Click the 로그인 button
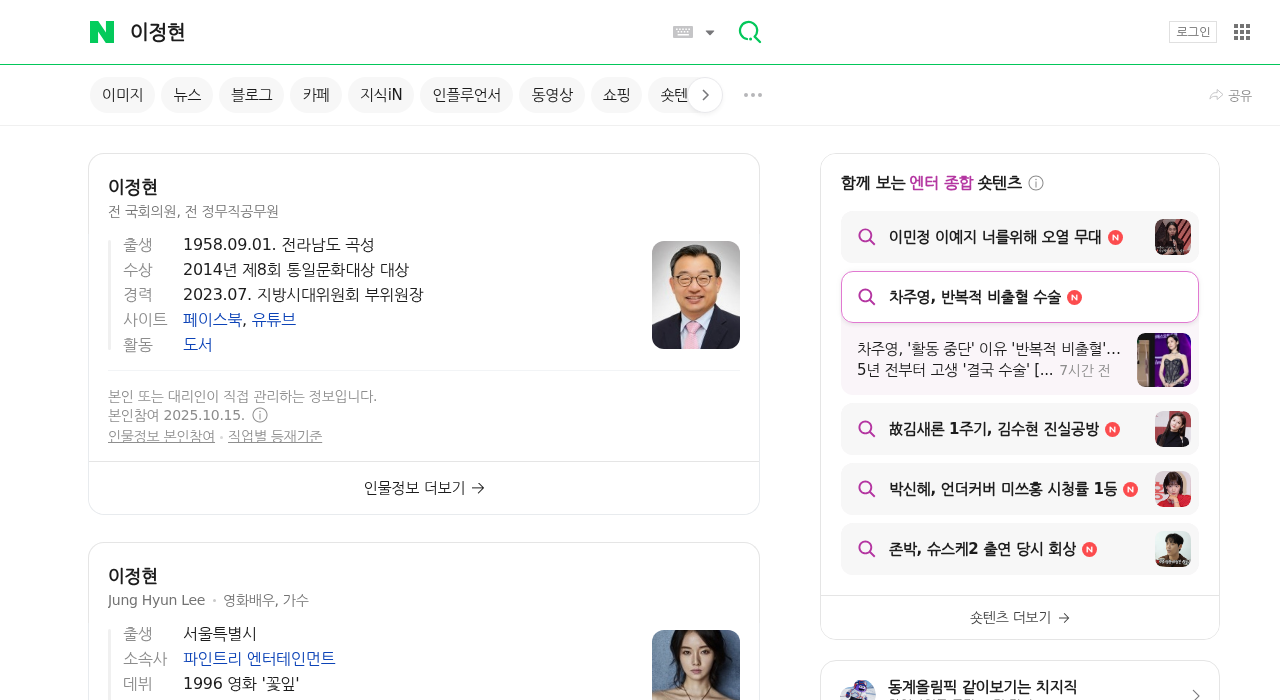The image size is (1280, 700). (1192, 31)
